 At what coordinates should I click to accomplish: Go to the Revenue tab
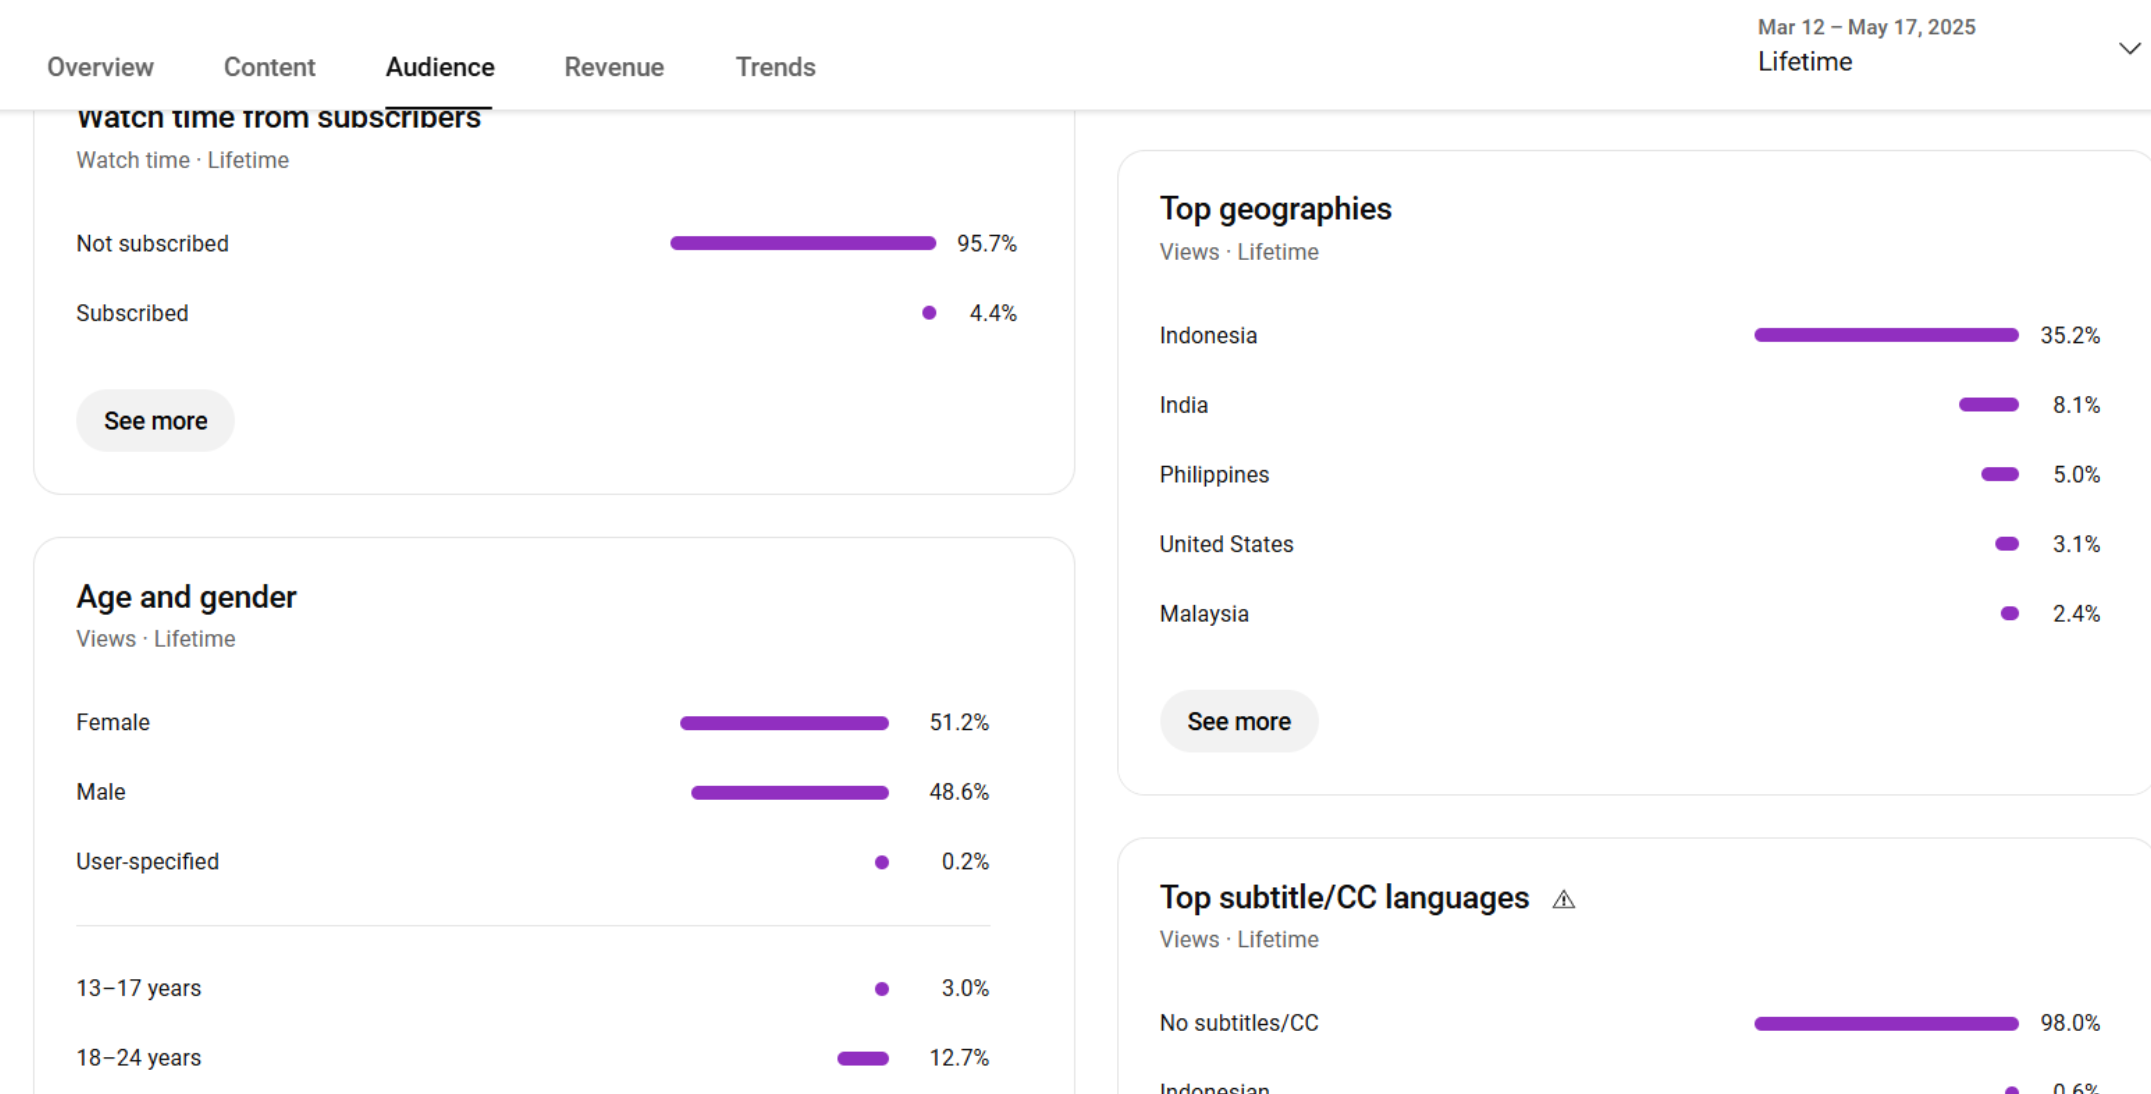pyautogui.click(x=614, y=67)
